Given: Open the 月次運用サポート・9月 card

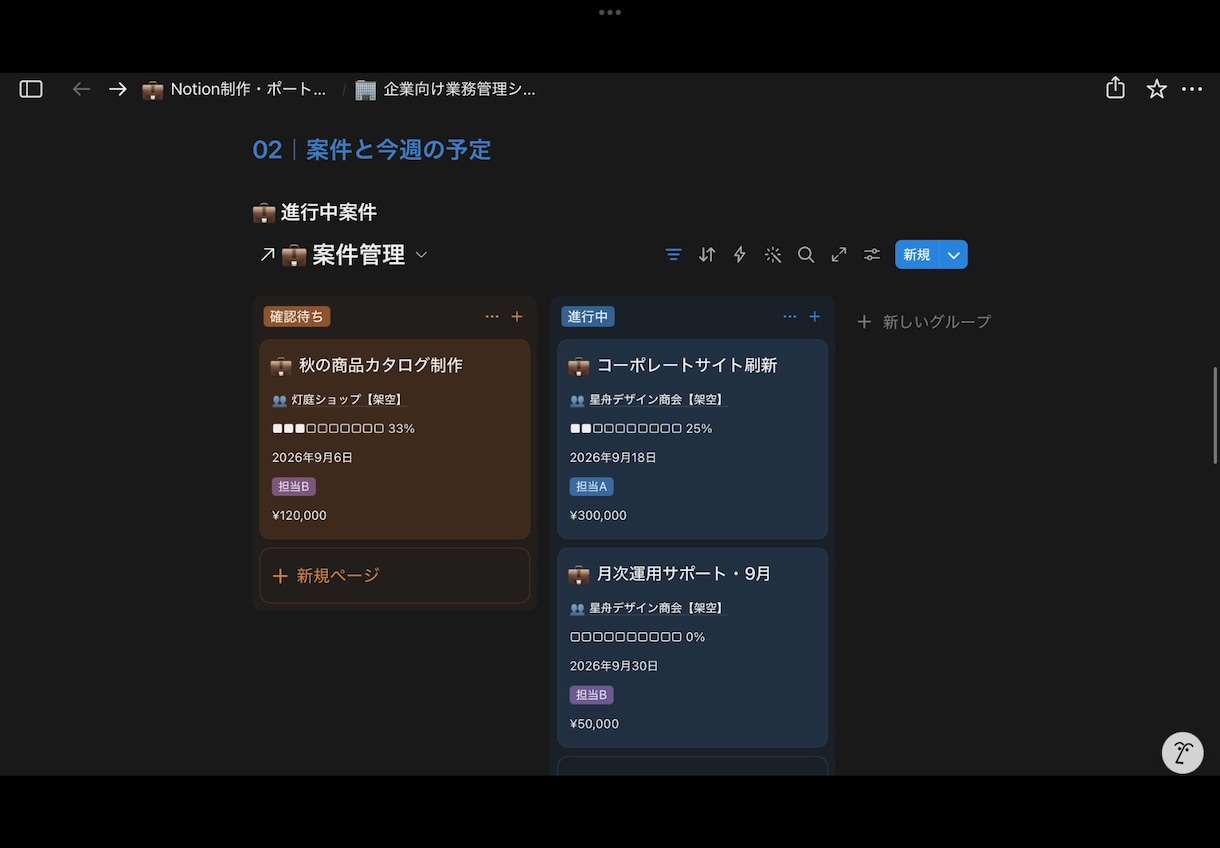Looking at the screenshot, I should (693, 647).
